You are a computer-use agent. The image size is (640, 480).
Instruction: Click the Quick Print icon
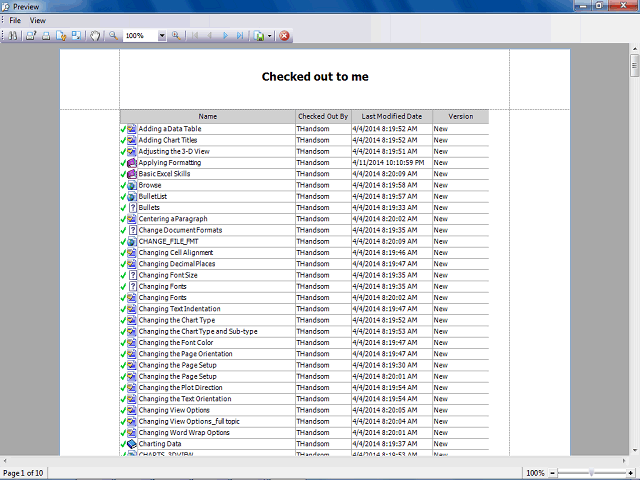click(x=46, y=36)
